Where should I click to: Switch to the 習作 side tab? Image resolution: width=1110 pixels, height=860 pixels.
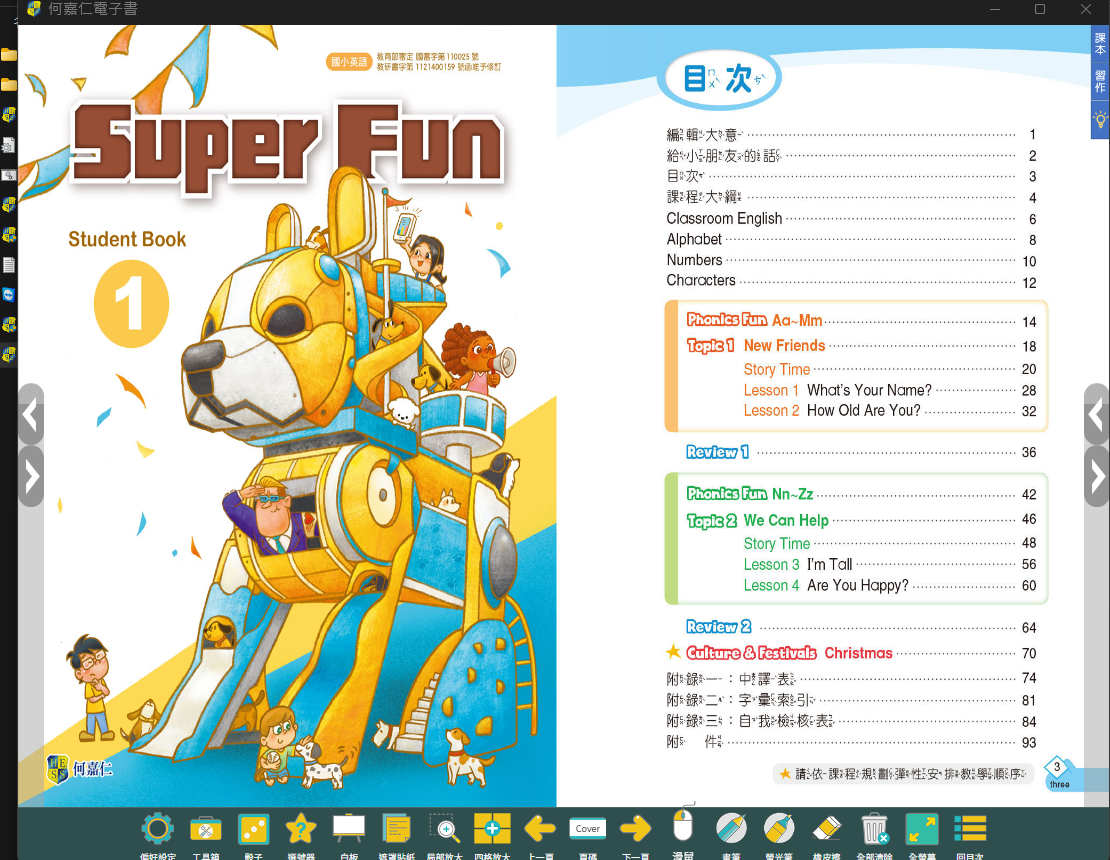pyautogui.click(x=1100, y=81)
